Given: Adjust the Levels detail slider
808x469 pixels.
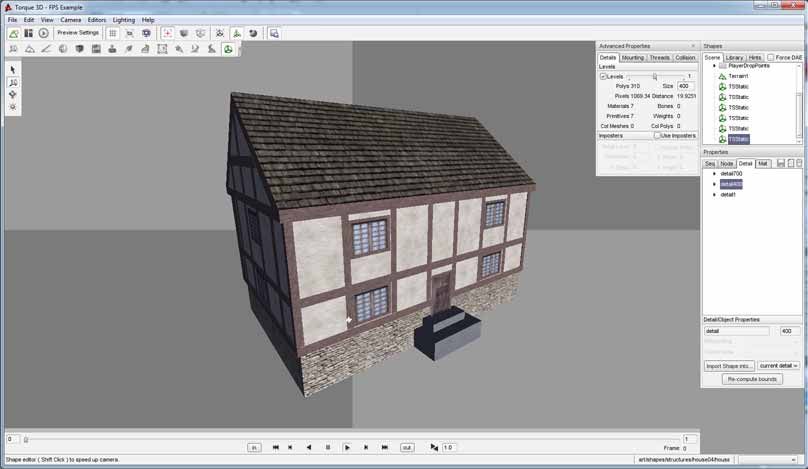Looking at the screenshot, I should pyautogui.click(x=655, y=76).
